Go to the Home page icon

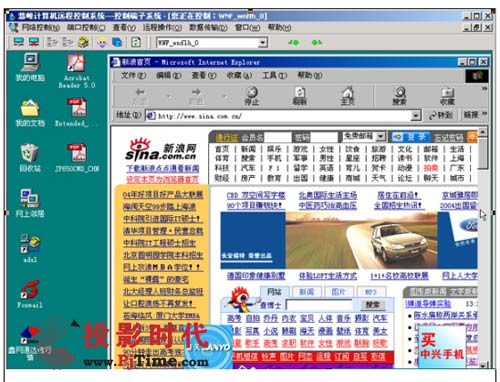(x=347, y=96)
